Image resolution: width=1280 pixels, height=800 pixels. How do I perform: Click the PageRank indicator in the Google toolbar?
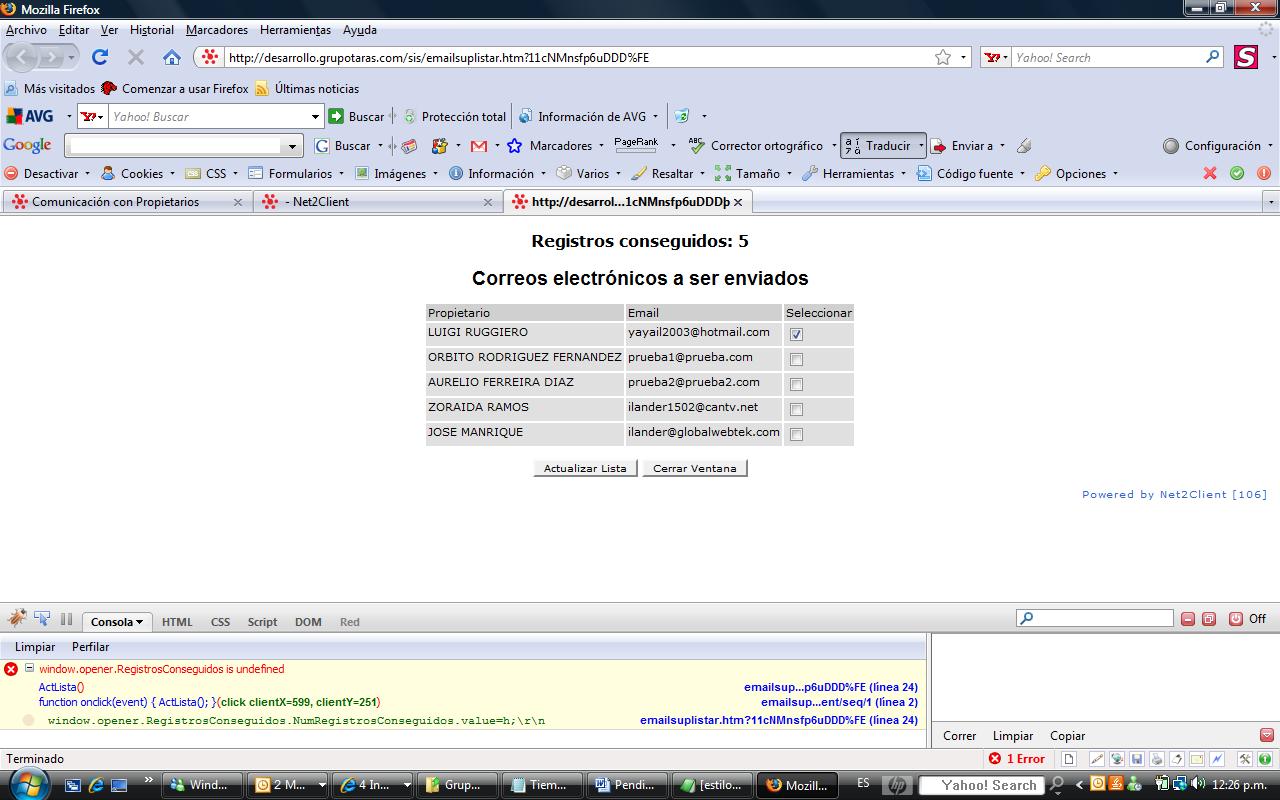point(636,145)
